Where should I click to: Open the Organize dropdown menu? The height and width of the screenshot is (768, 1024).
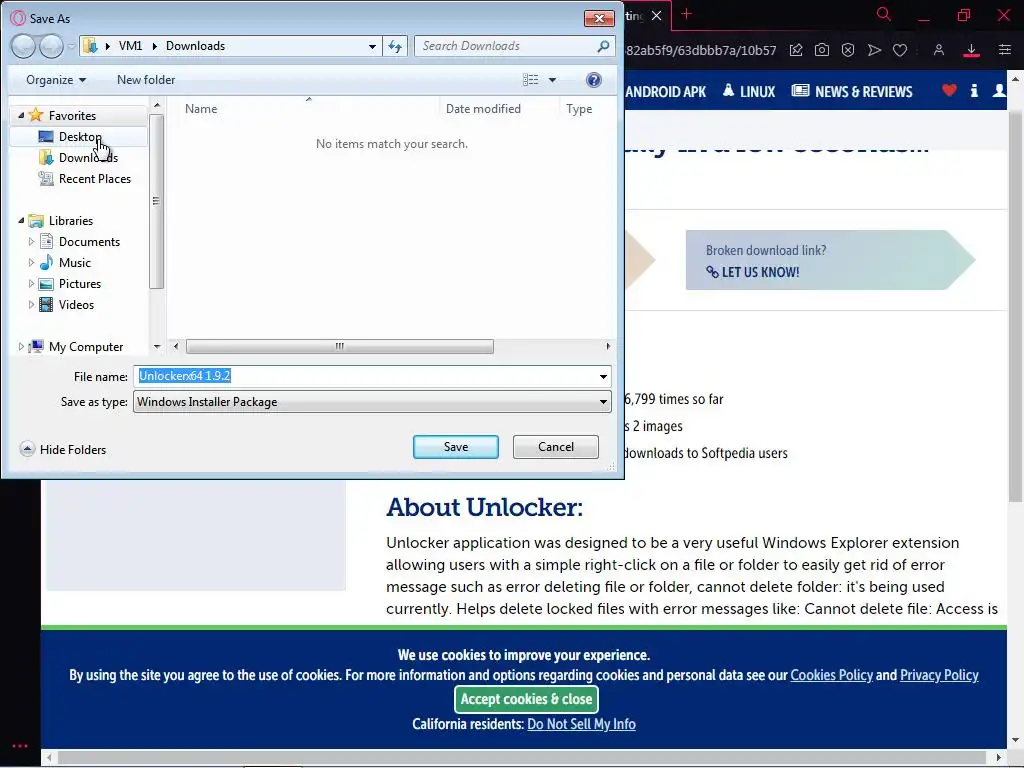point(56,80)
